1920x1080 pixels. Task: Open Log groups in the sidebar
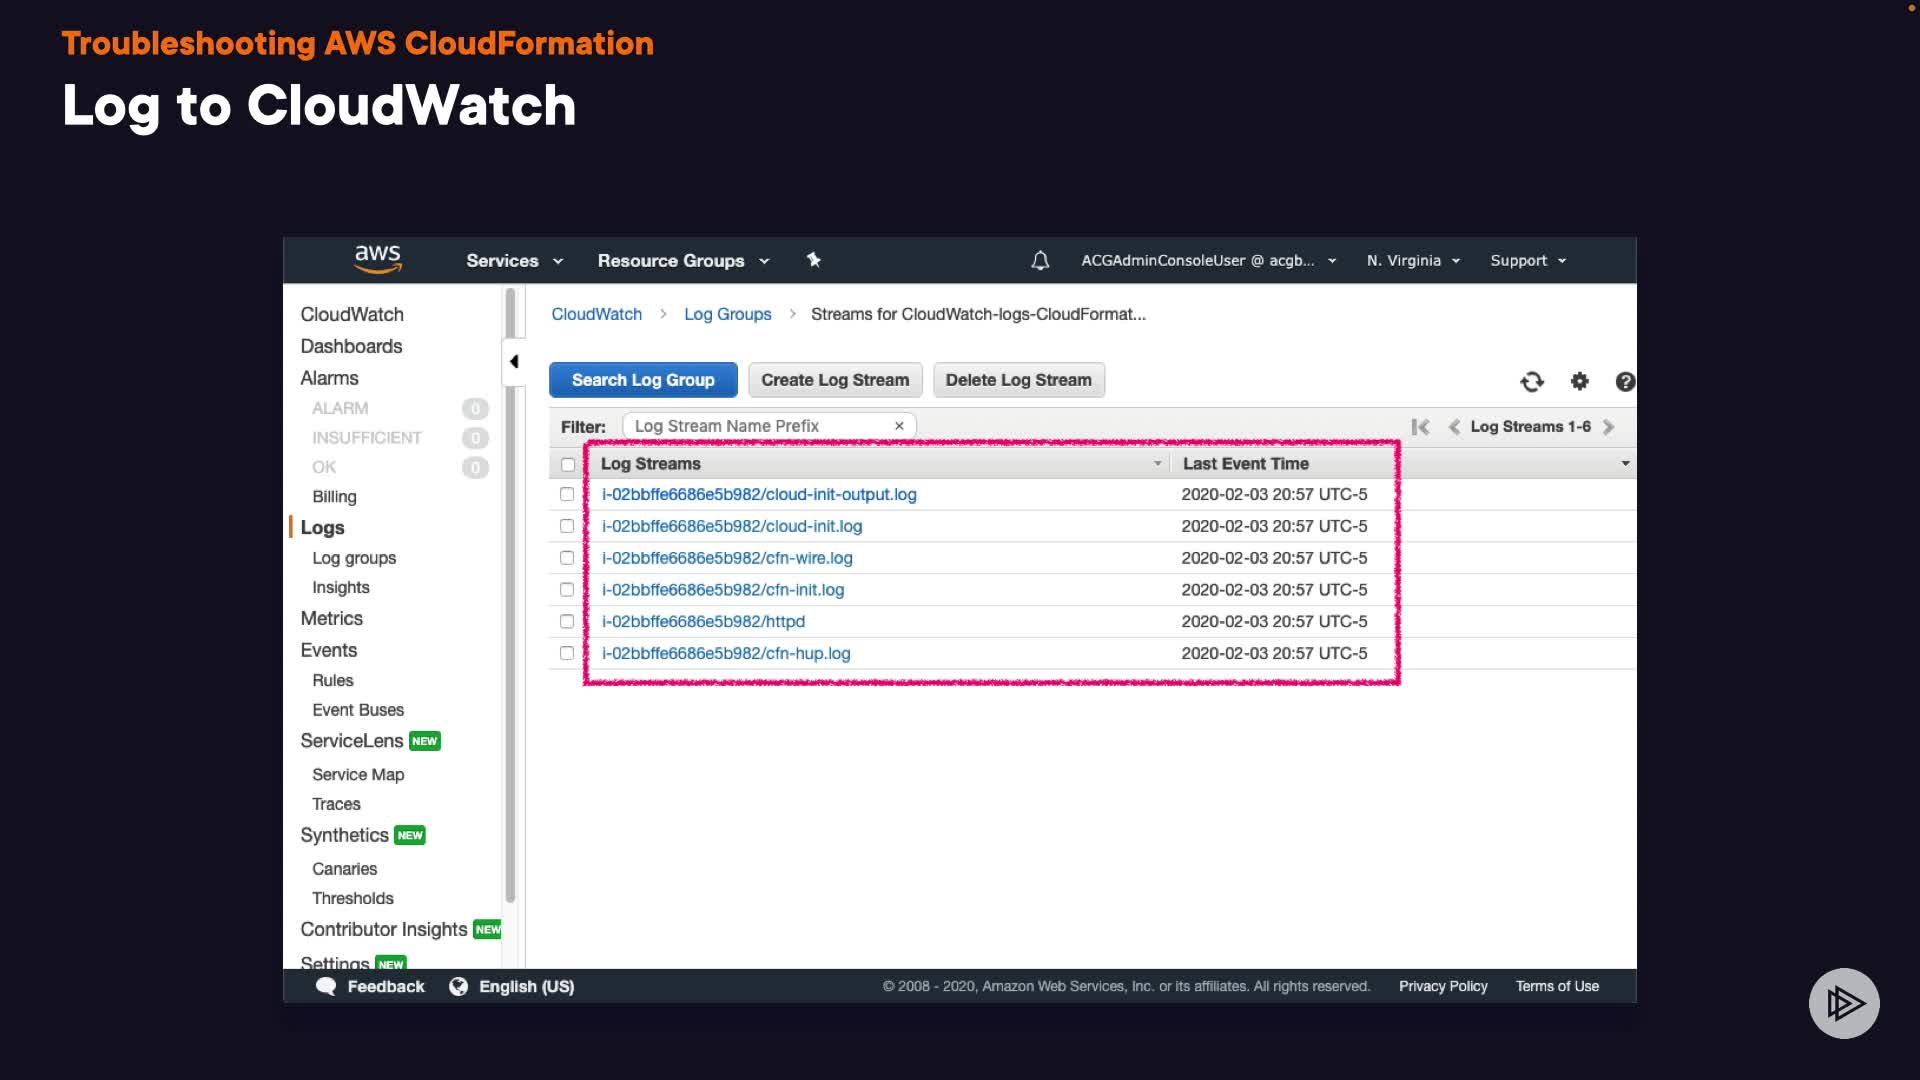point(354,558)
